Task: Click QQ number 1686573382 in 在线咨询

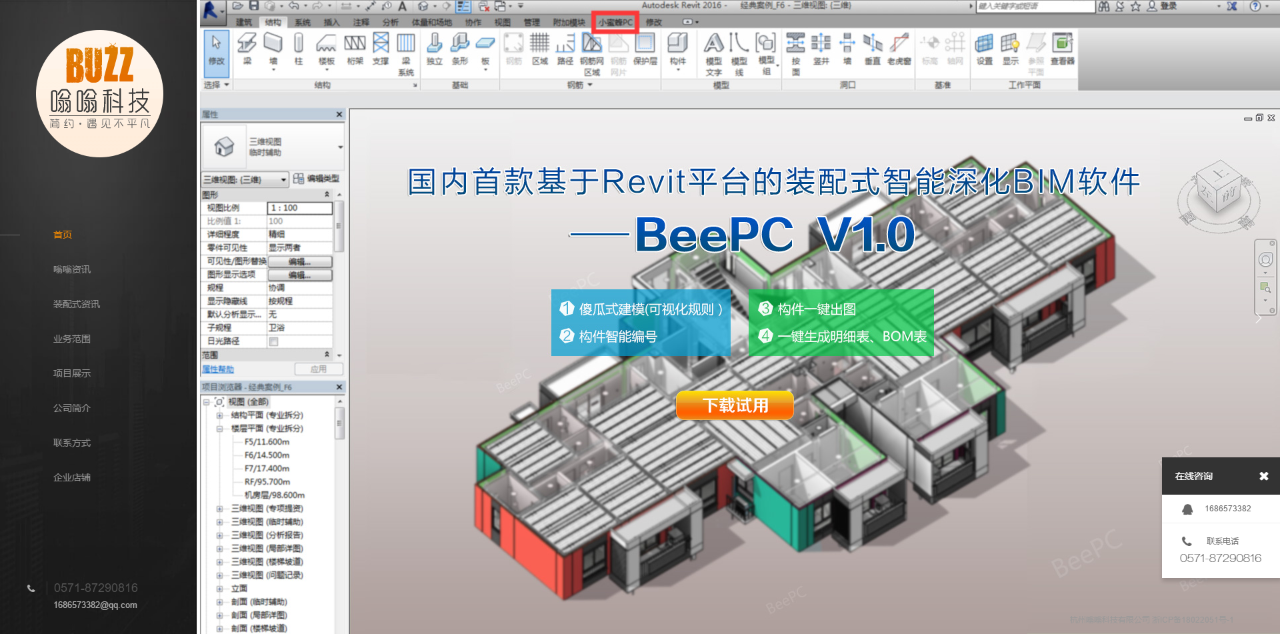Action: coord(1228,509)
